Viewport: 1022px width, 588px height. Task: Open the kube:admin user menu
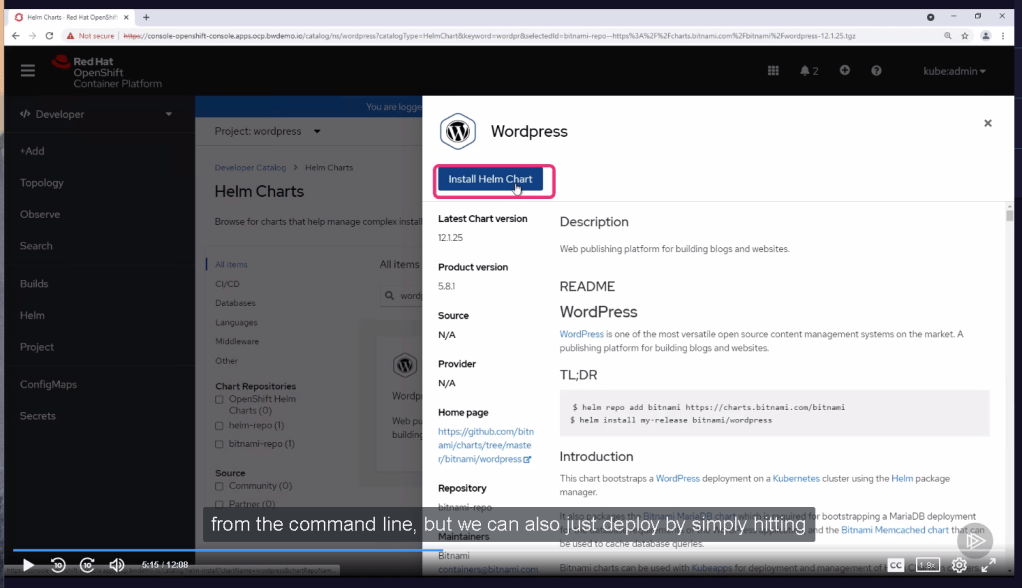point(954,71)
